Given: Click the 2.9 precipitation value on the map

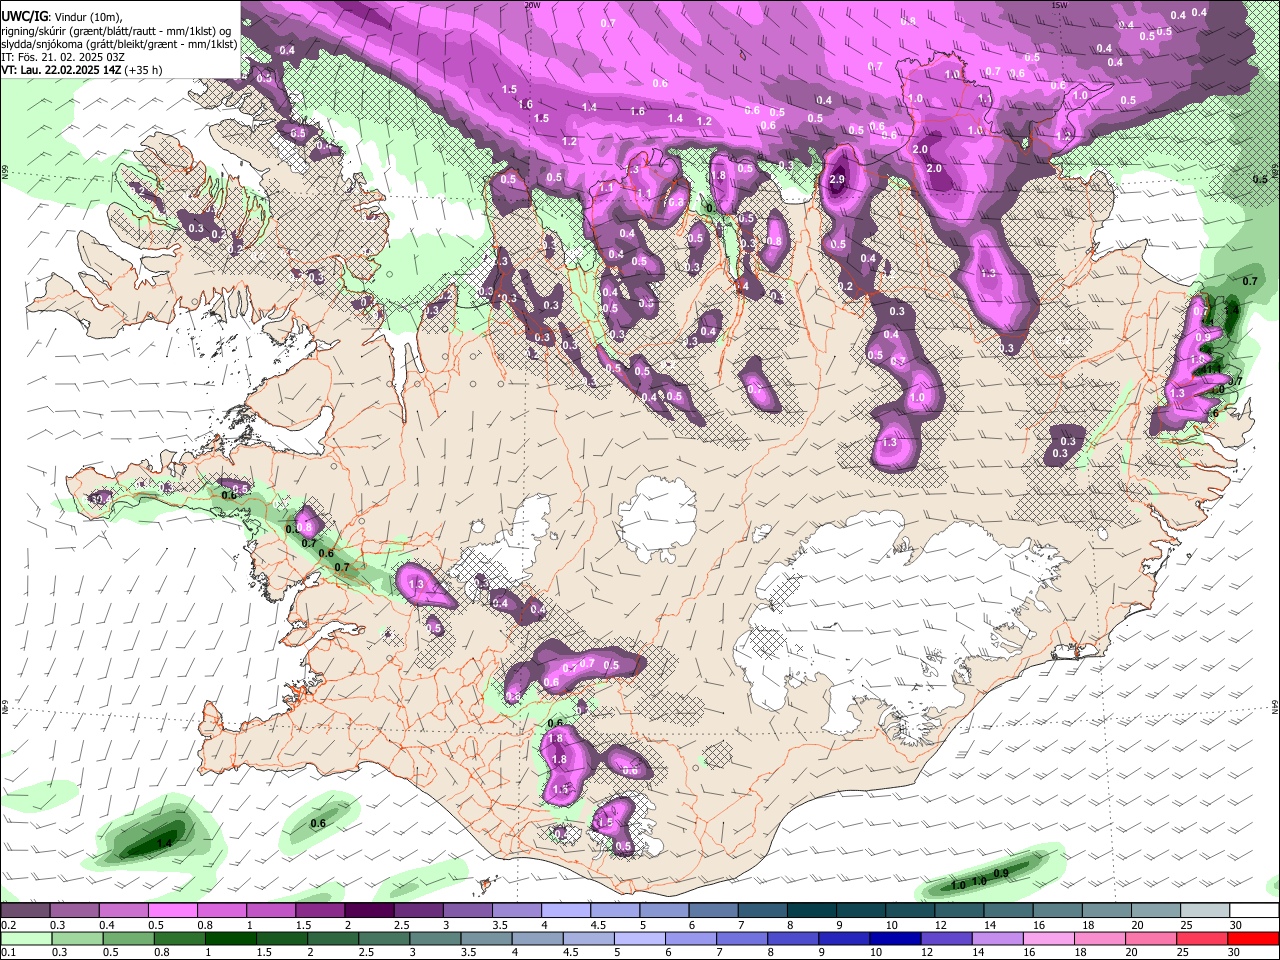Looking at the screenshot, I should tap(838, 179).
